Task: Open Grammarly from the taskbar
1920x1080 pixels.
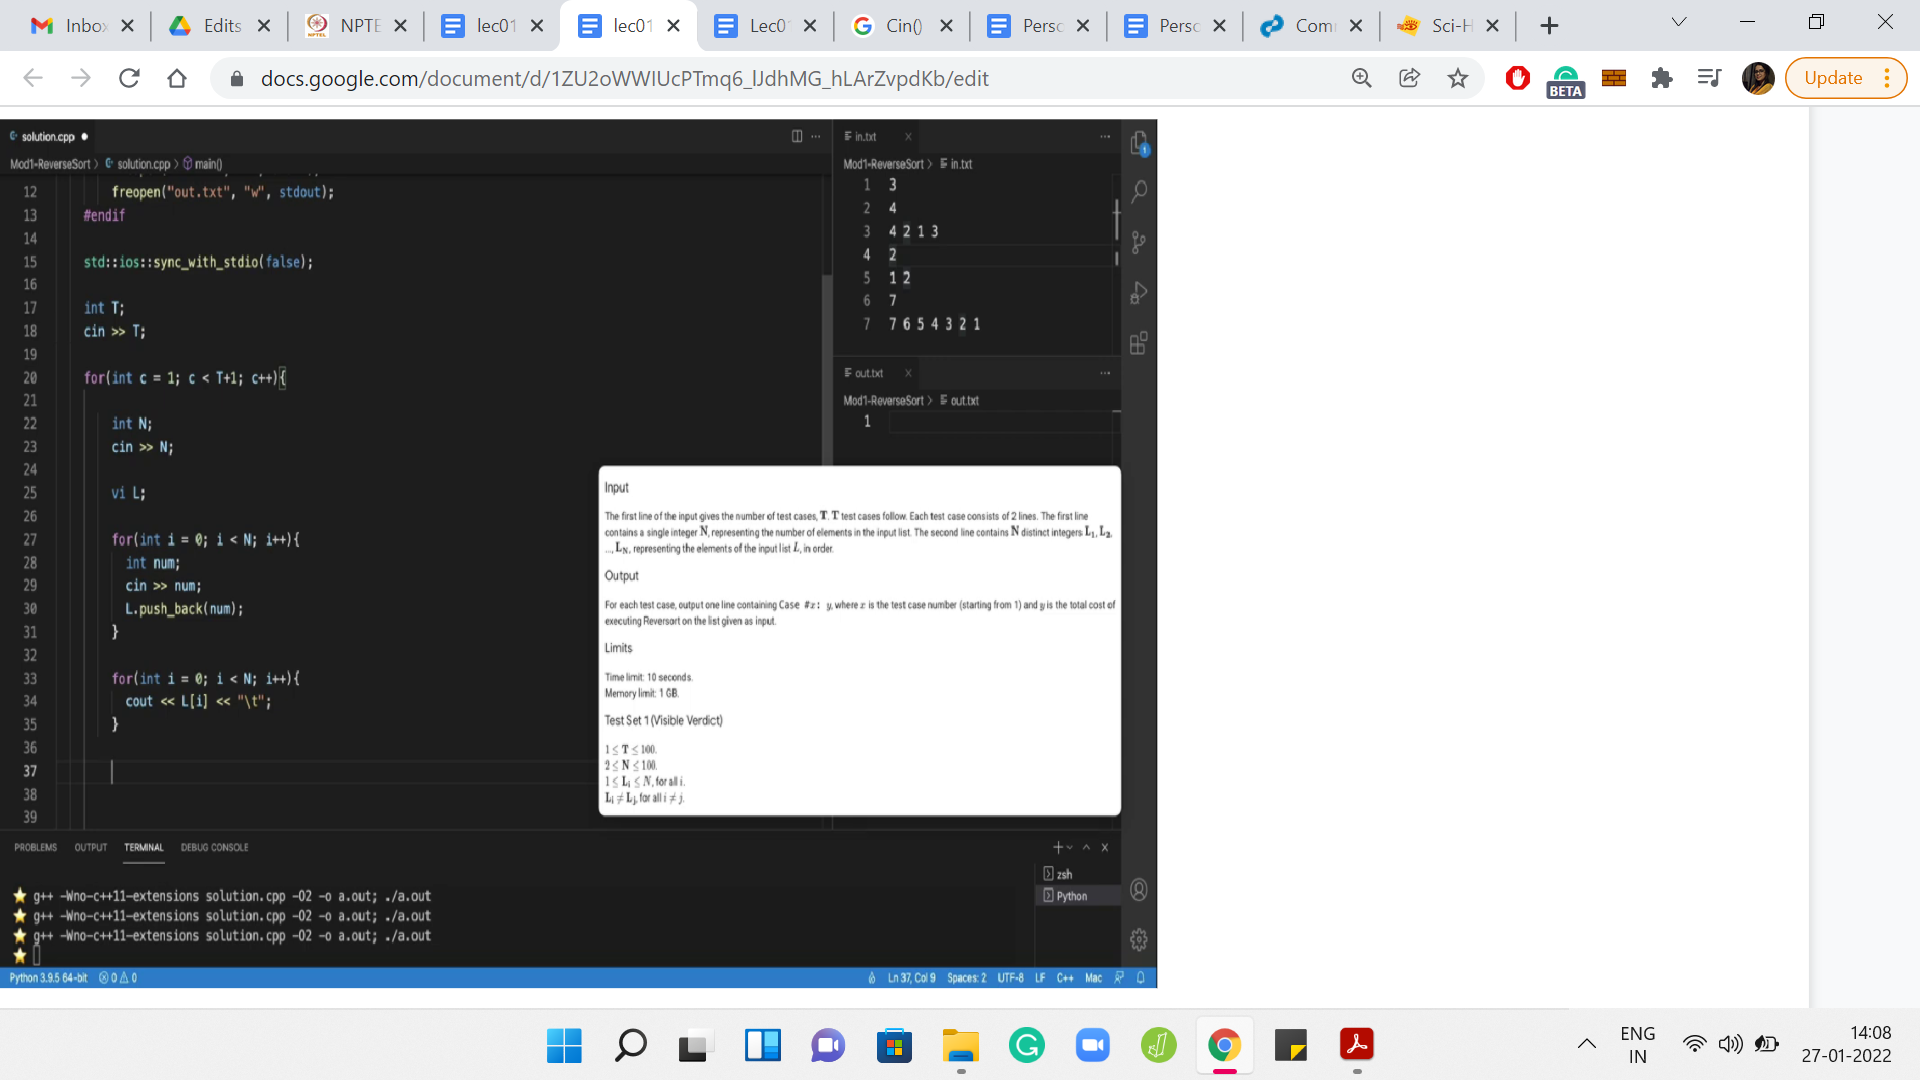Action: coord(1026,1046)
